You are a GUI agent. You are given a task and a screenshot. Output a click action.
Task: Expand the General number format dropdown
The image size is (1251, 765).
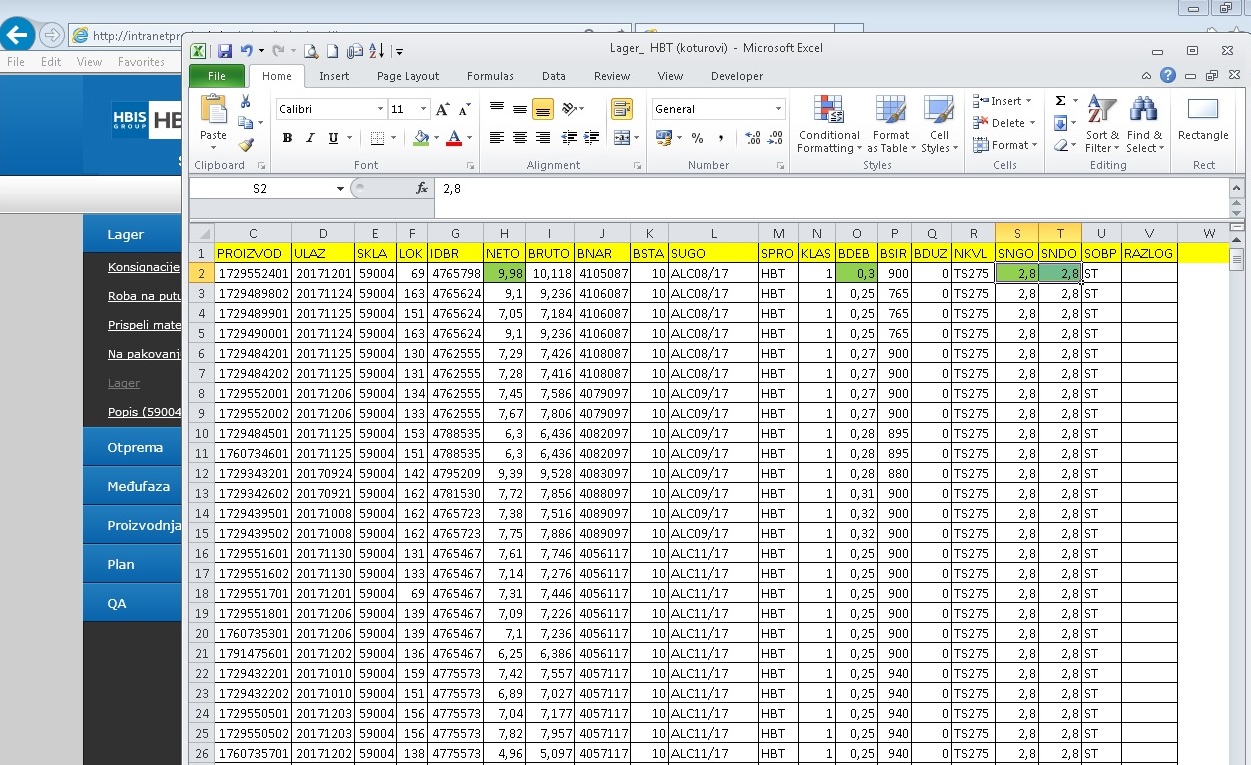pyautogui.click(x=778, y=109)
